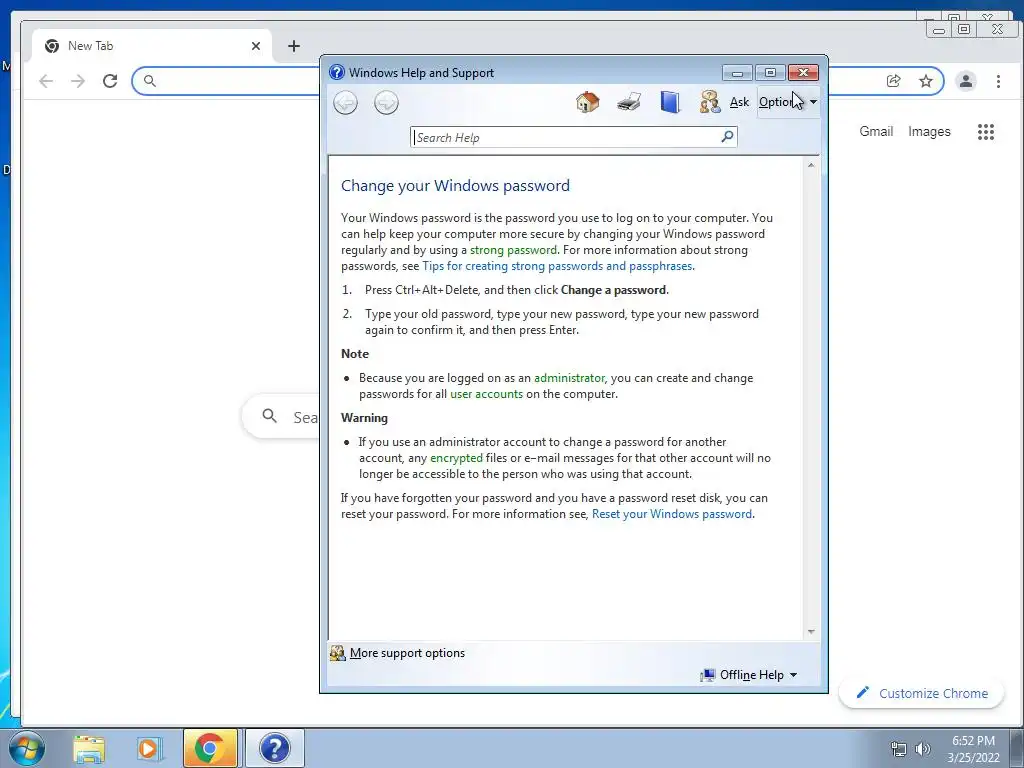1024x768 pixels.
Task: Click Help scrollbar down arrow
Action: 810,632
